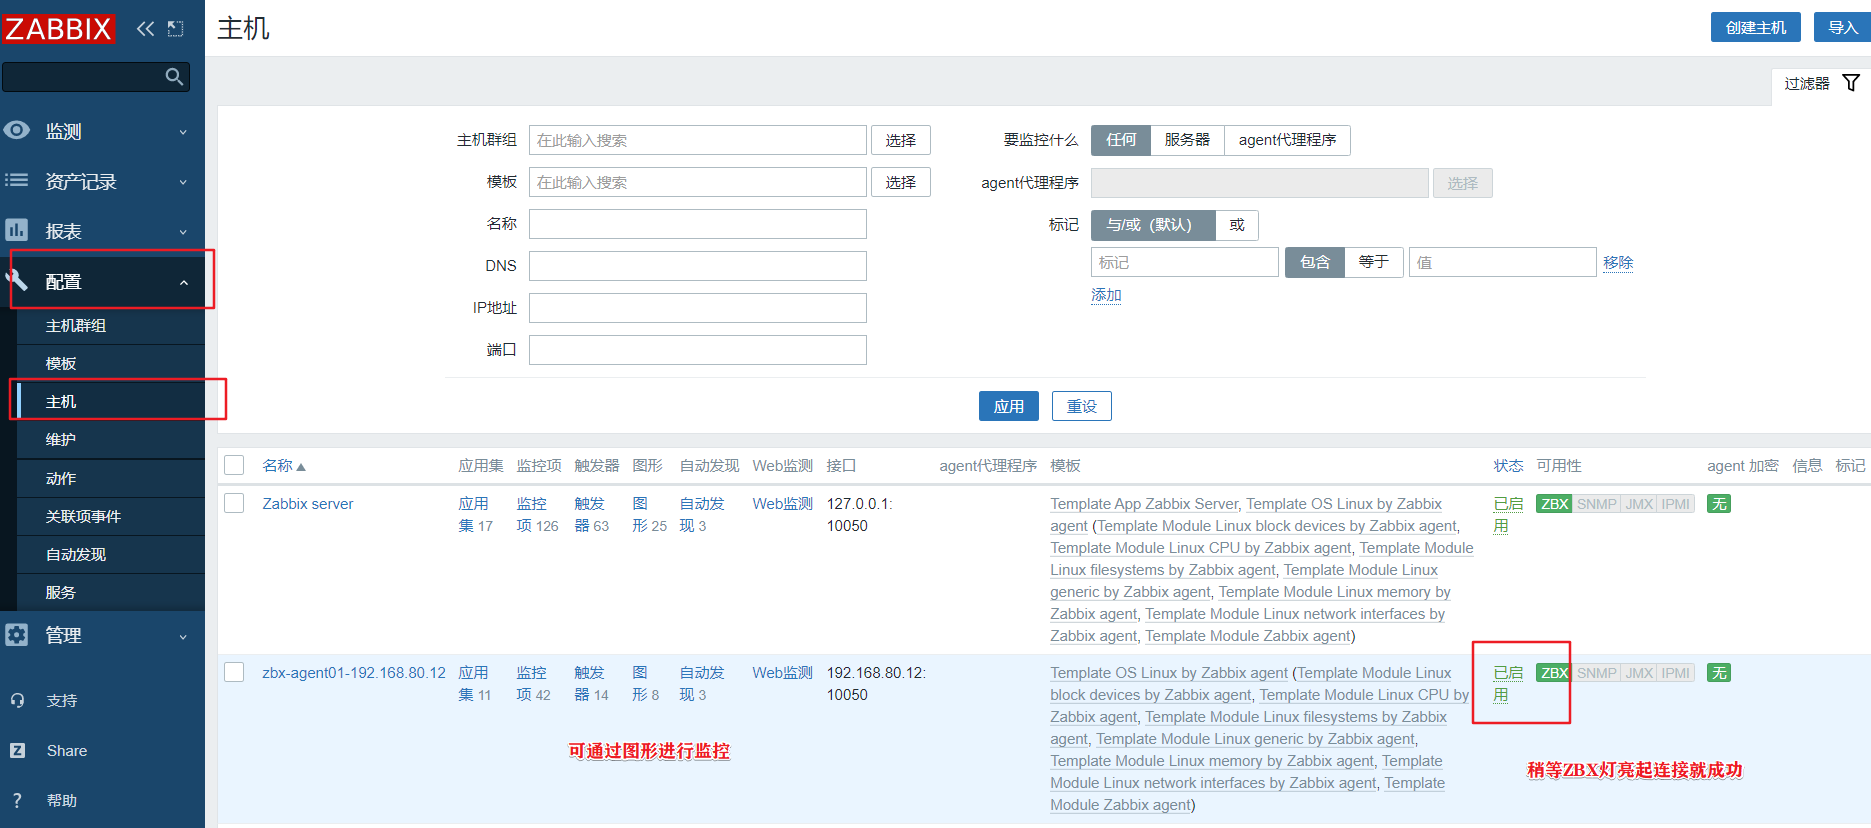The width and height of the screenshot is (1871, 828).
Task: Expand the 报表 menu chevron
Action: point(183,232)
